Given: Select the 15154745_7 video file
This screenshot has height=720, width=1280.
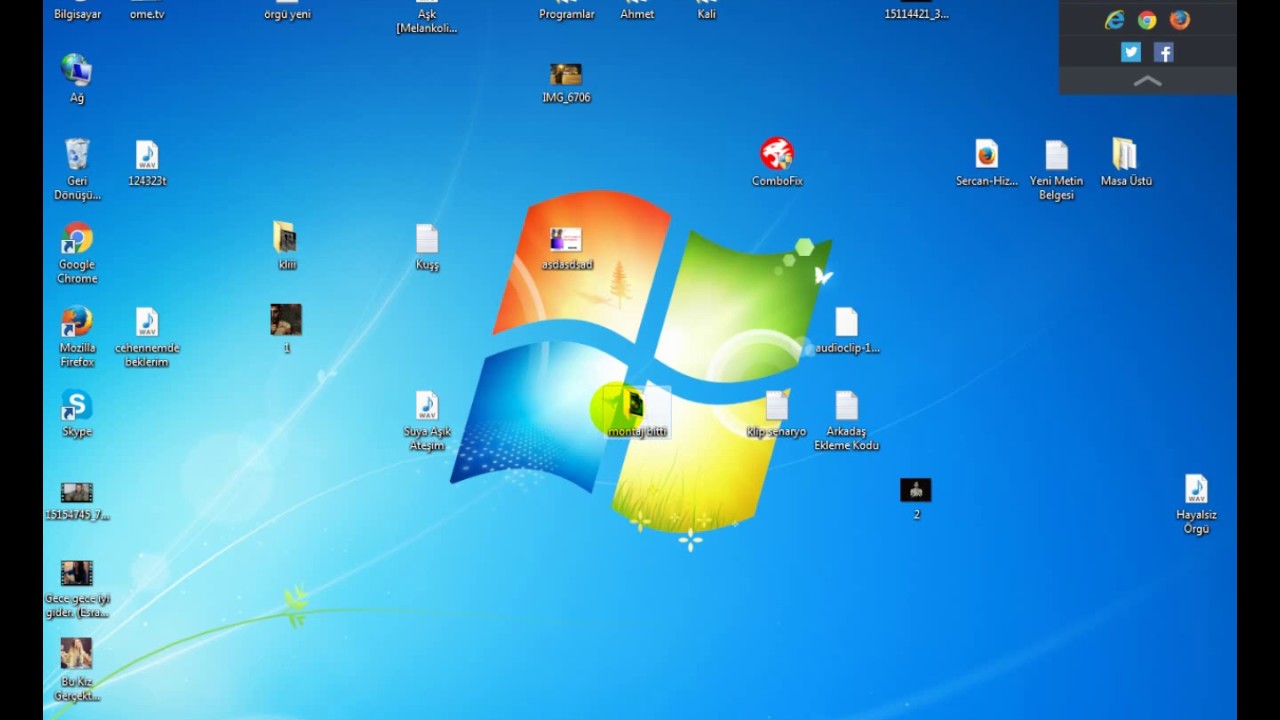Looking at the screenshot, I should point(77,492).
